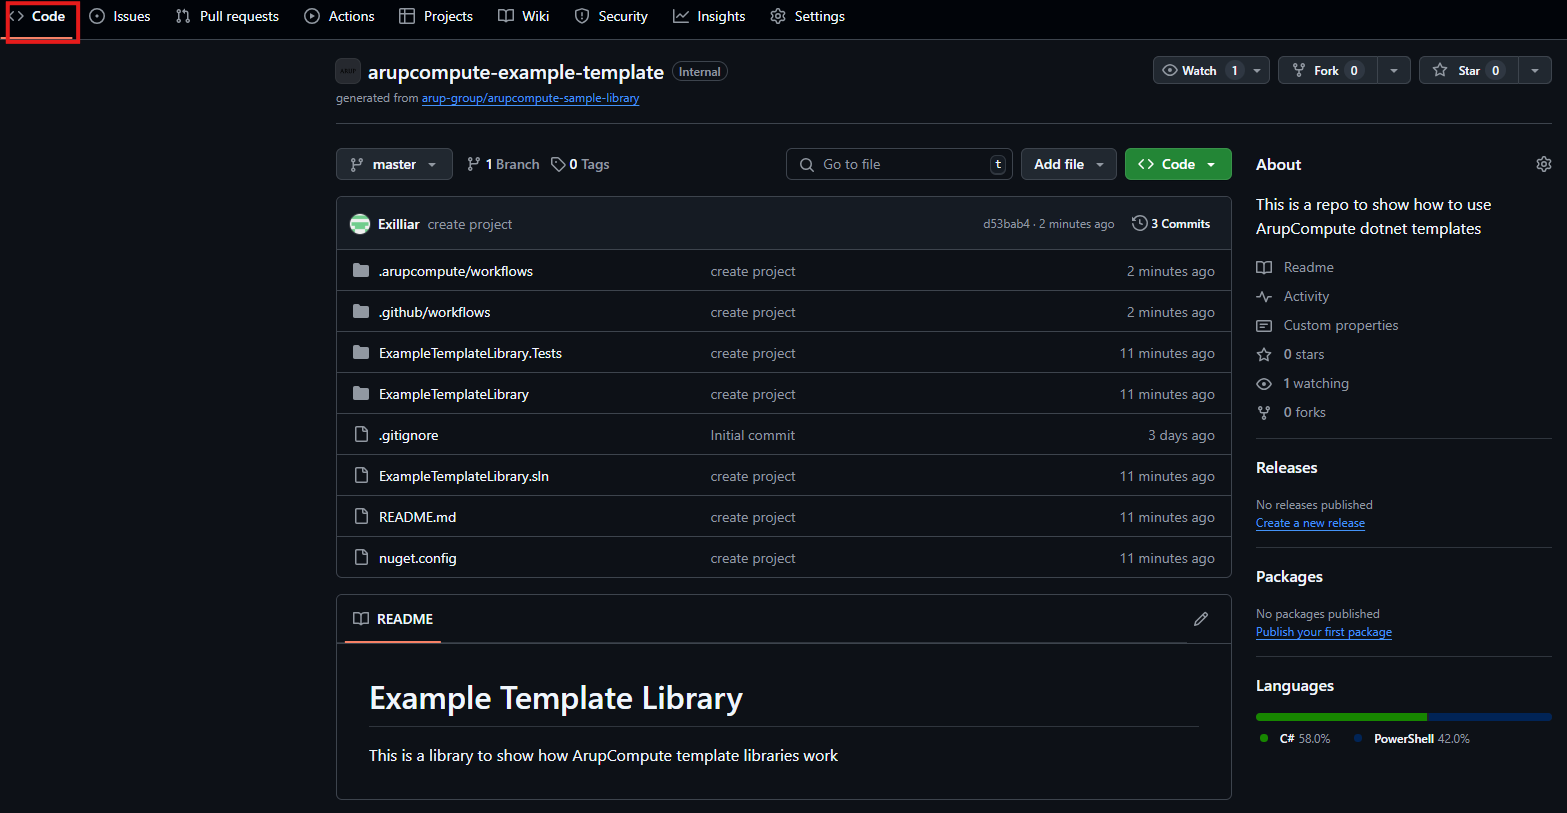Click the repository owner avatar icon

point(348,71)
